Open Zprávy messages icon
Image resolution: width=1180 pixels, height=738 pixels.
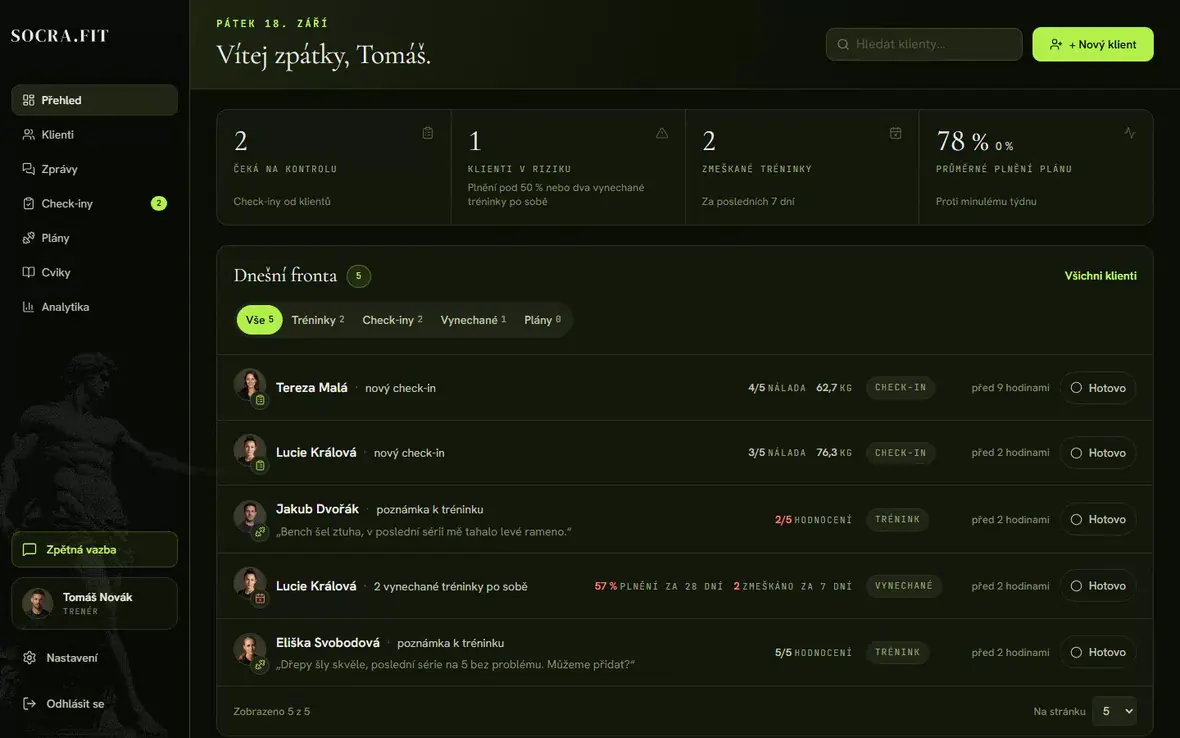(x=29, y=169)
